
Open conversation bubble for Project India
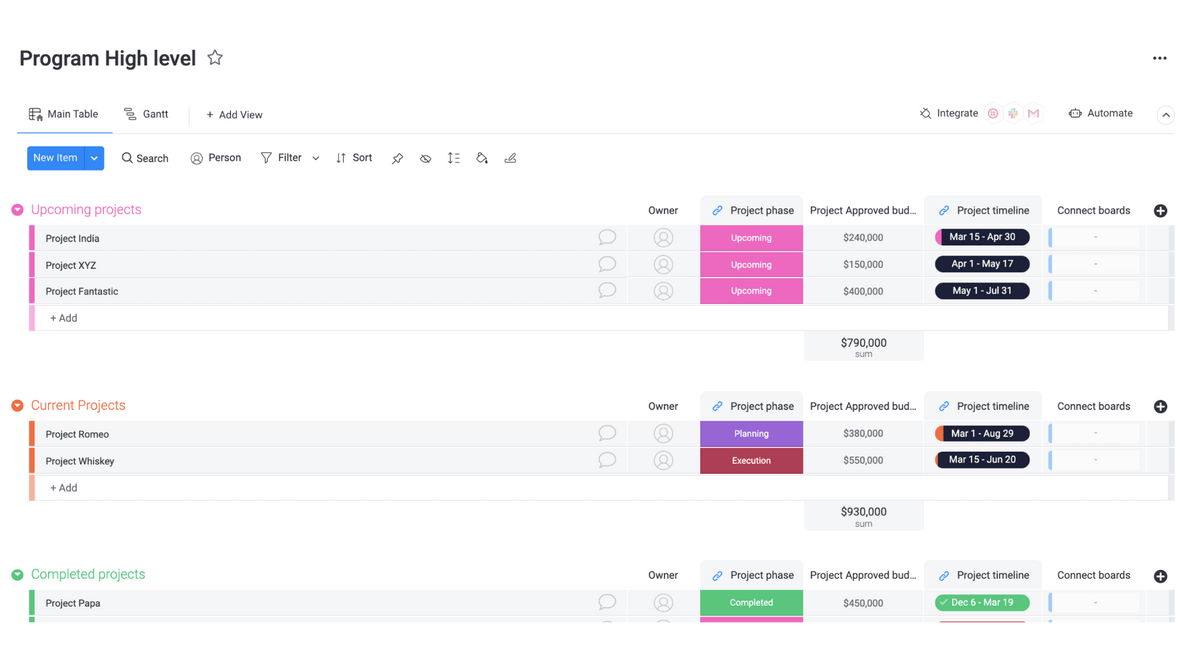607,238
